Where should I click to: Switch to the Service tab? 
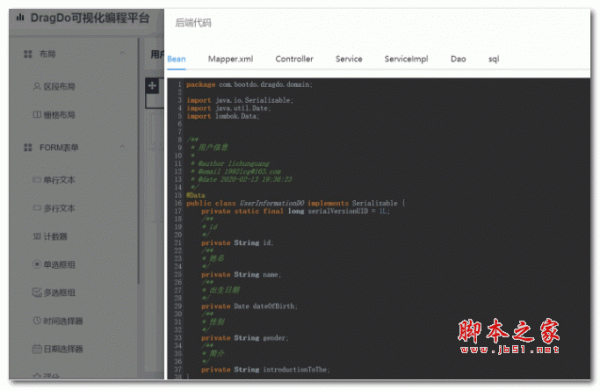[x=349, y=59]
